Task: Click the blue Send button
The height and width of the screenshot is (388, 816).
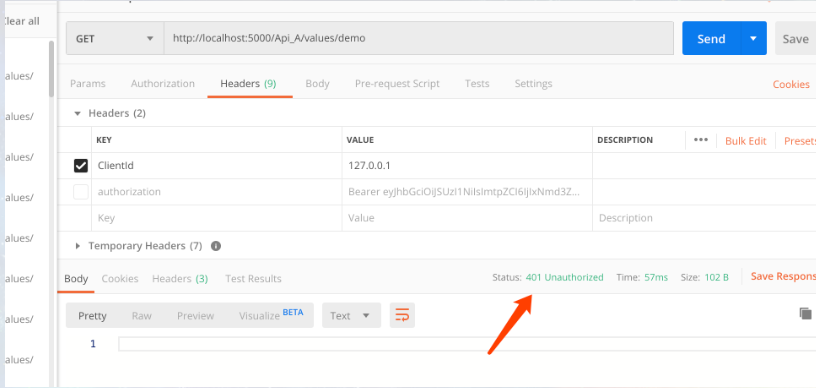Action: pyautogui.click(x=711, y=38)
